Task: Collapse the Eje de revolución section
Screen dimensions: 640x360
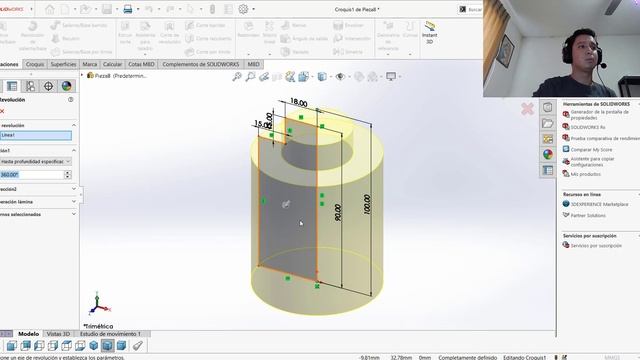Action: click(x=74, y=125)
